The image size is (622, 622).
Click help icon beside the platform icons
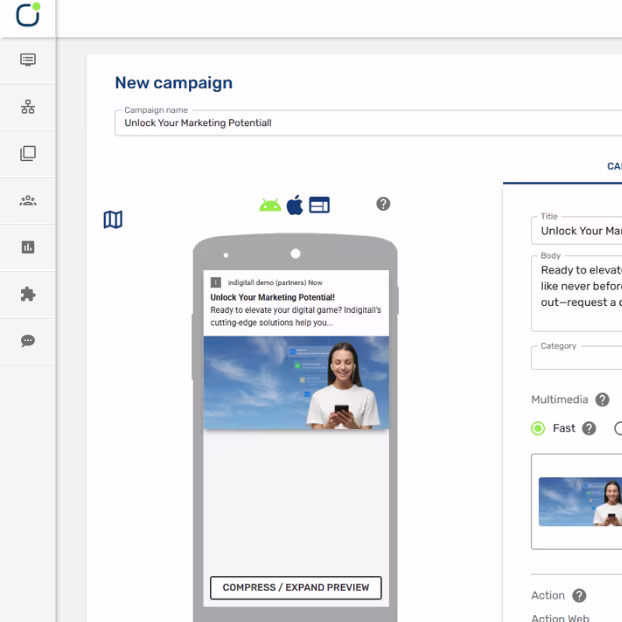click(x=383, y=204)
